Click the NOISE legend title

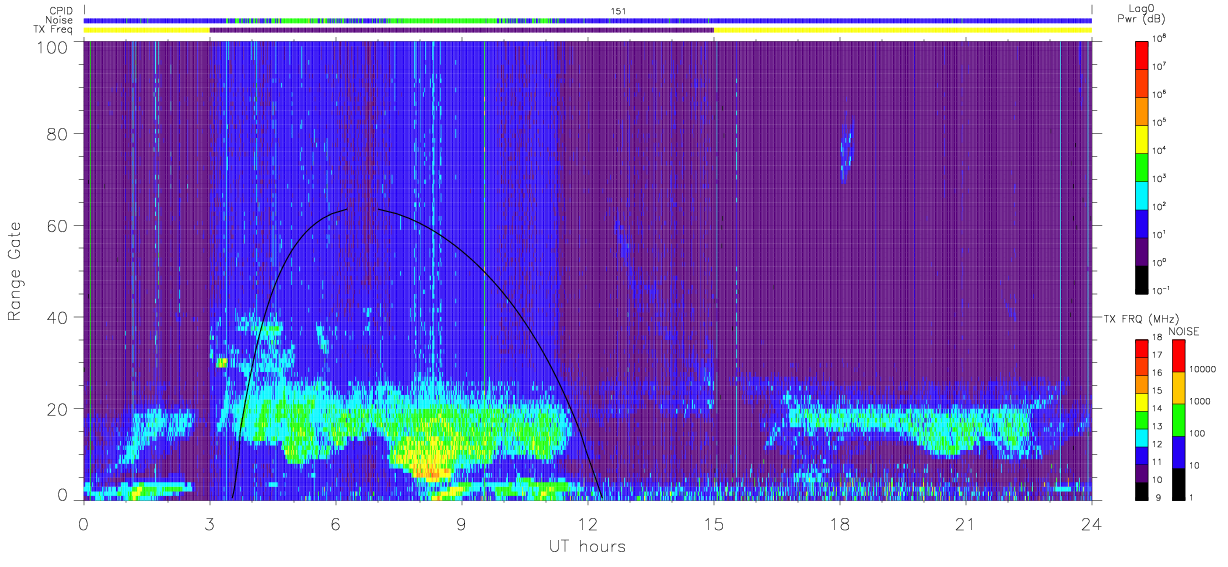point(1182,331)
